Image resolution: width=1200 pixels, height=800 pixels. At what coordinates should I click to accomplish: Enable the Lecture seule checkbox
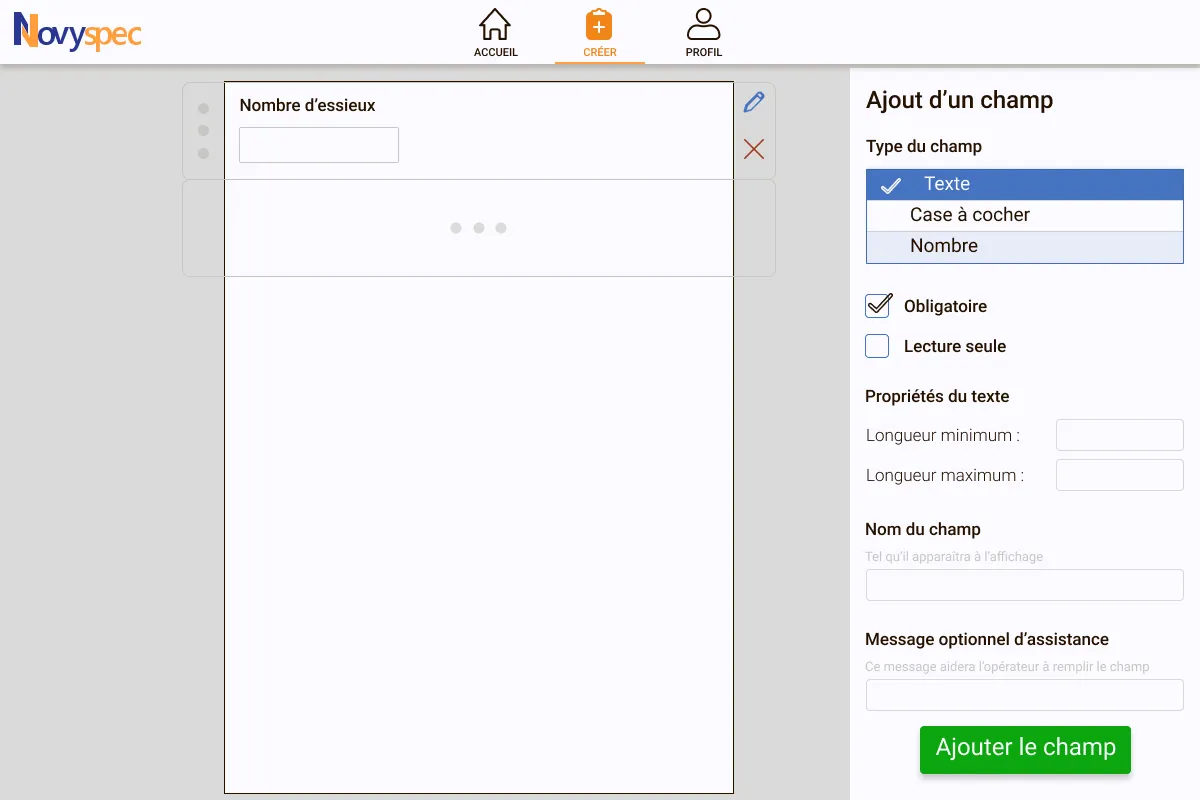pyautogui.click(x=877, y=346)
